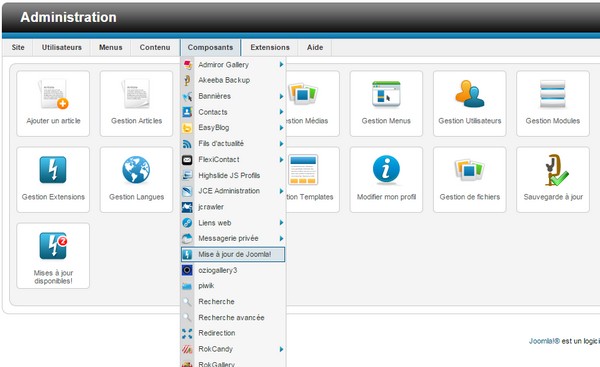Click the Liens web menu icon
Image resolution: width=600 pixels, height=367 pixels.
pyautogui.click(x=187, y=223)
